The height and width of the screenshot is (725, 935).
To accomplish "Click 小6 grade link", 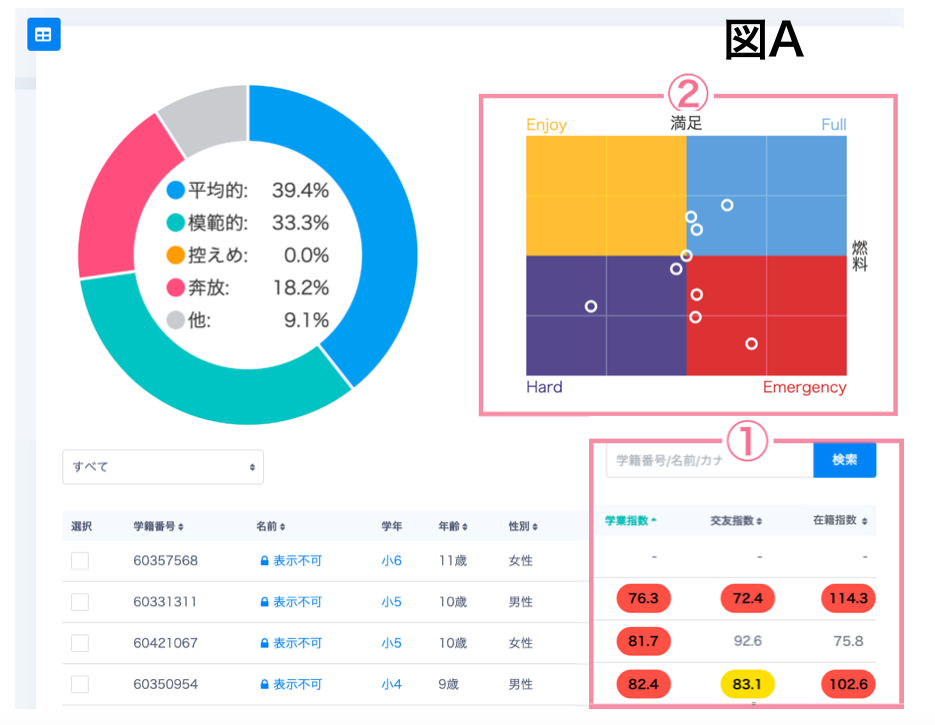I will tap(391, 560).
